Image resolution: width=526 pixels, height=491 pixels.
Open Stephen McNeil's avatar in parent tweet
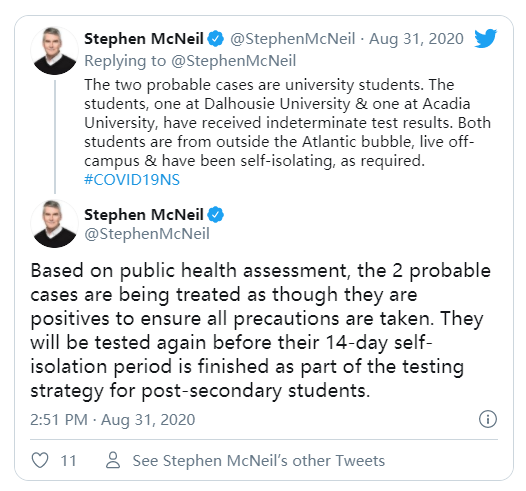pyautogui.click(x=54, y=51)
